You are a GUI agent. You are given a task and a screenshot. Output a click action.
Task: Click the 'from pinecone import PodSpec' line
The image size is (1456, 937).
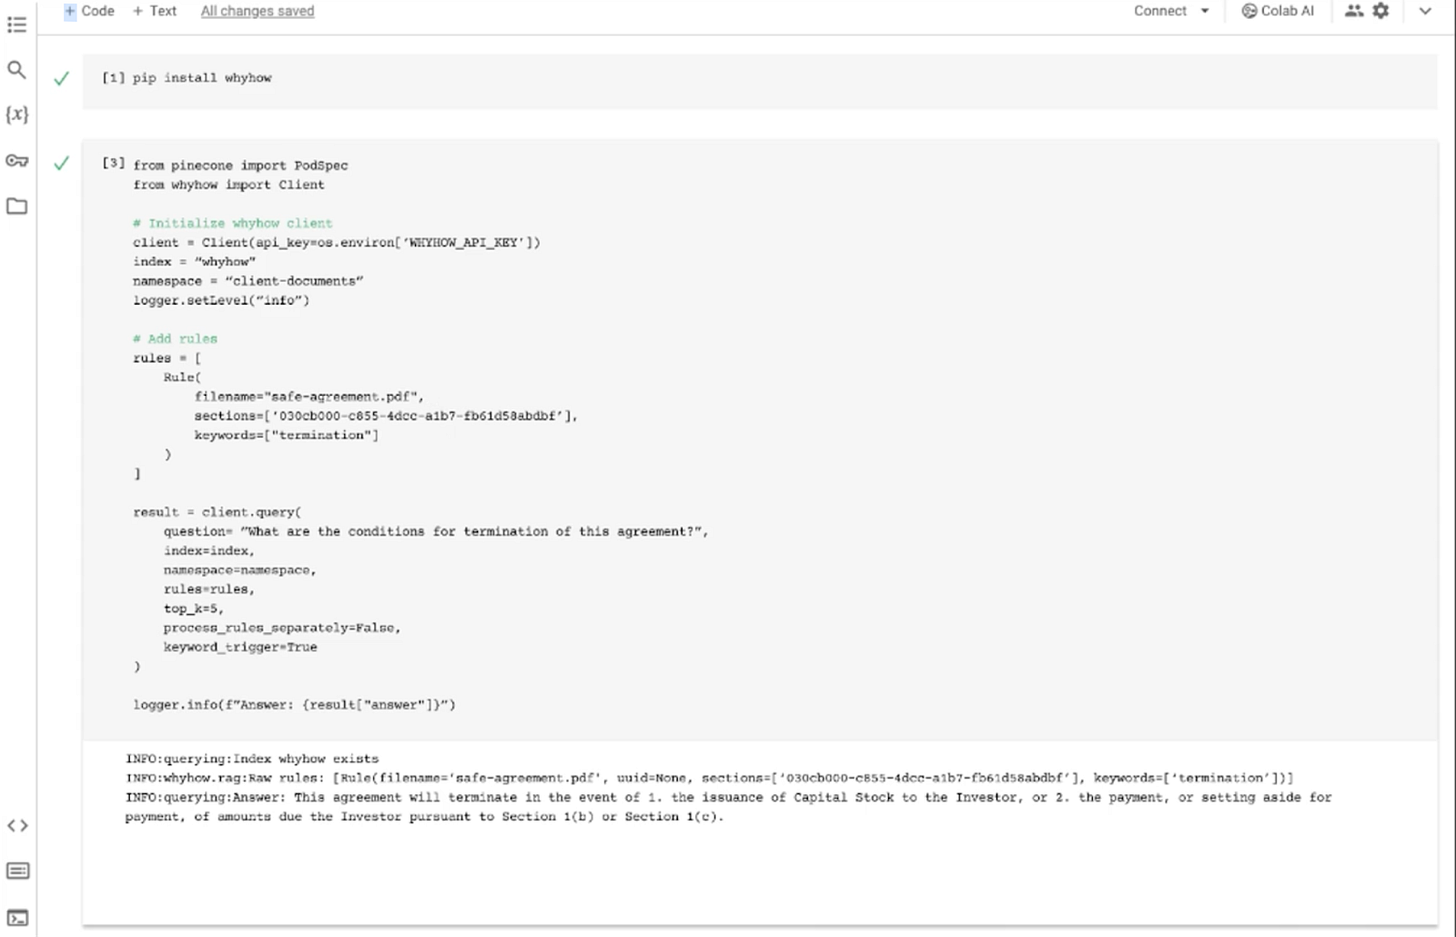tap(240, 165)
